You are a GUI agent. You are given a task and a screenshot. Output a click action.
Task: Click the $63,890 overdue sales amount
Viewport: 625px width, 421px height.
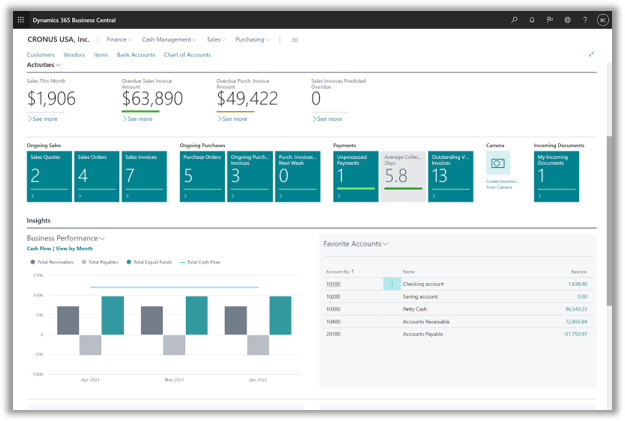152,98
